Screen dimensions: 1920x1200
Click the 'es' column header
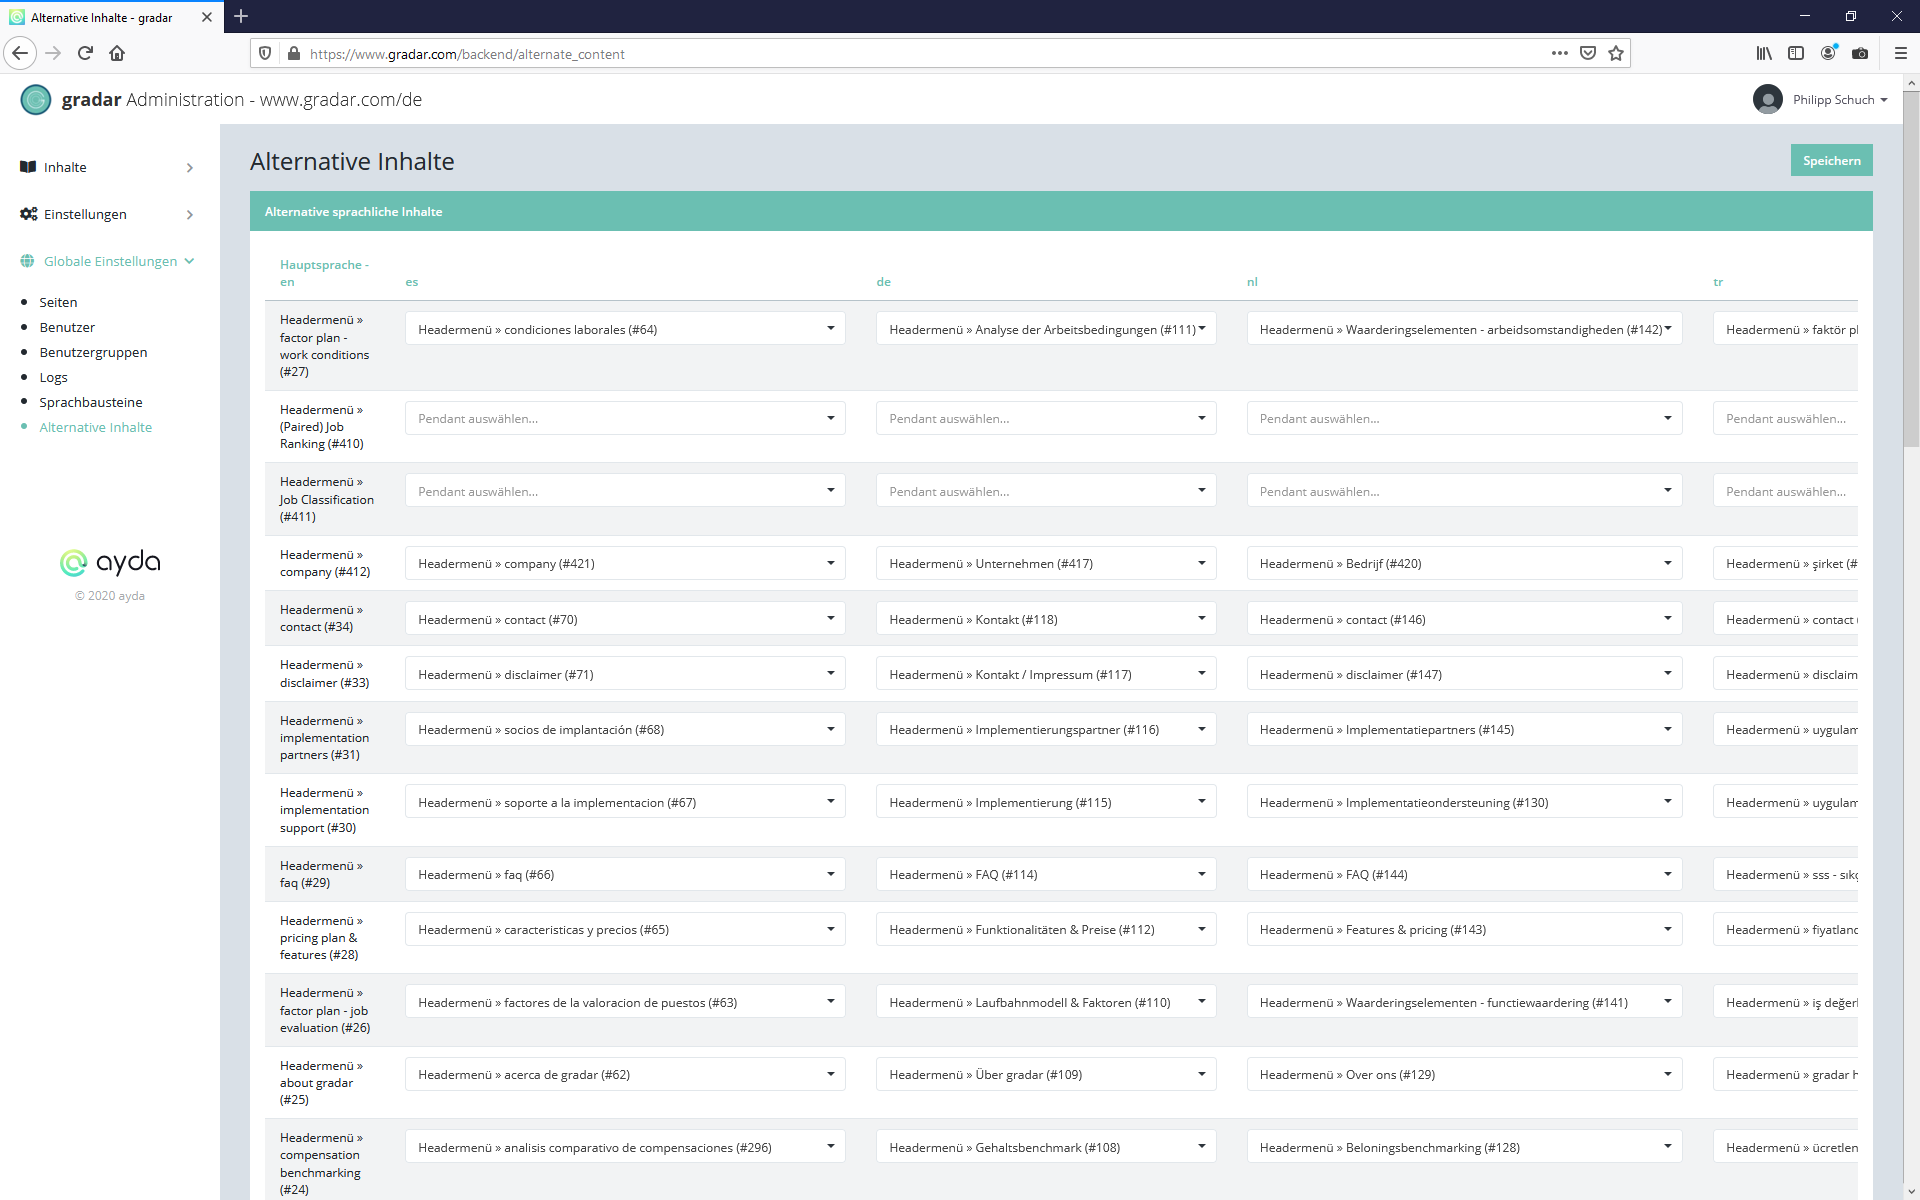point(412,282)
